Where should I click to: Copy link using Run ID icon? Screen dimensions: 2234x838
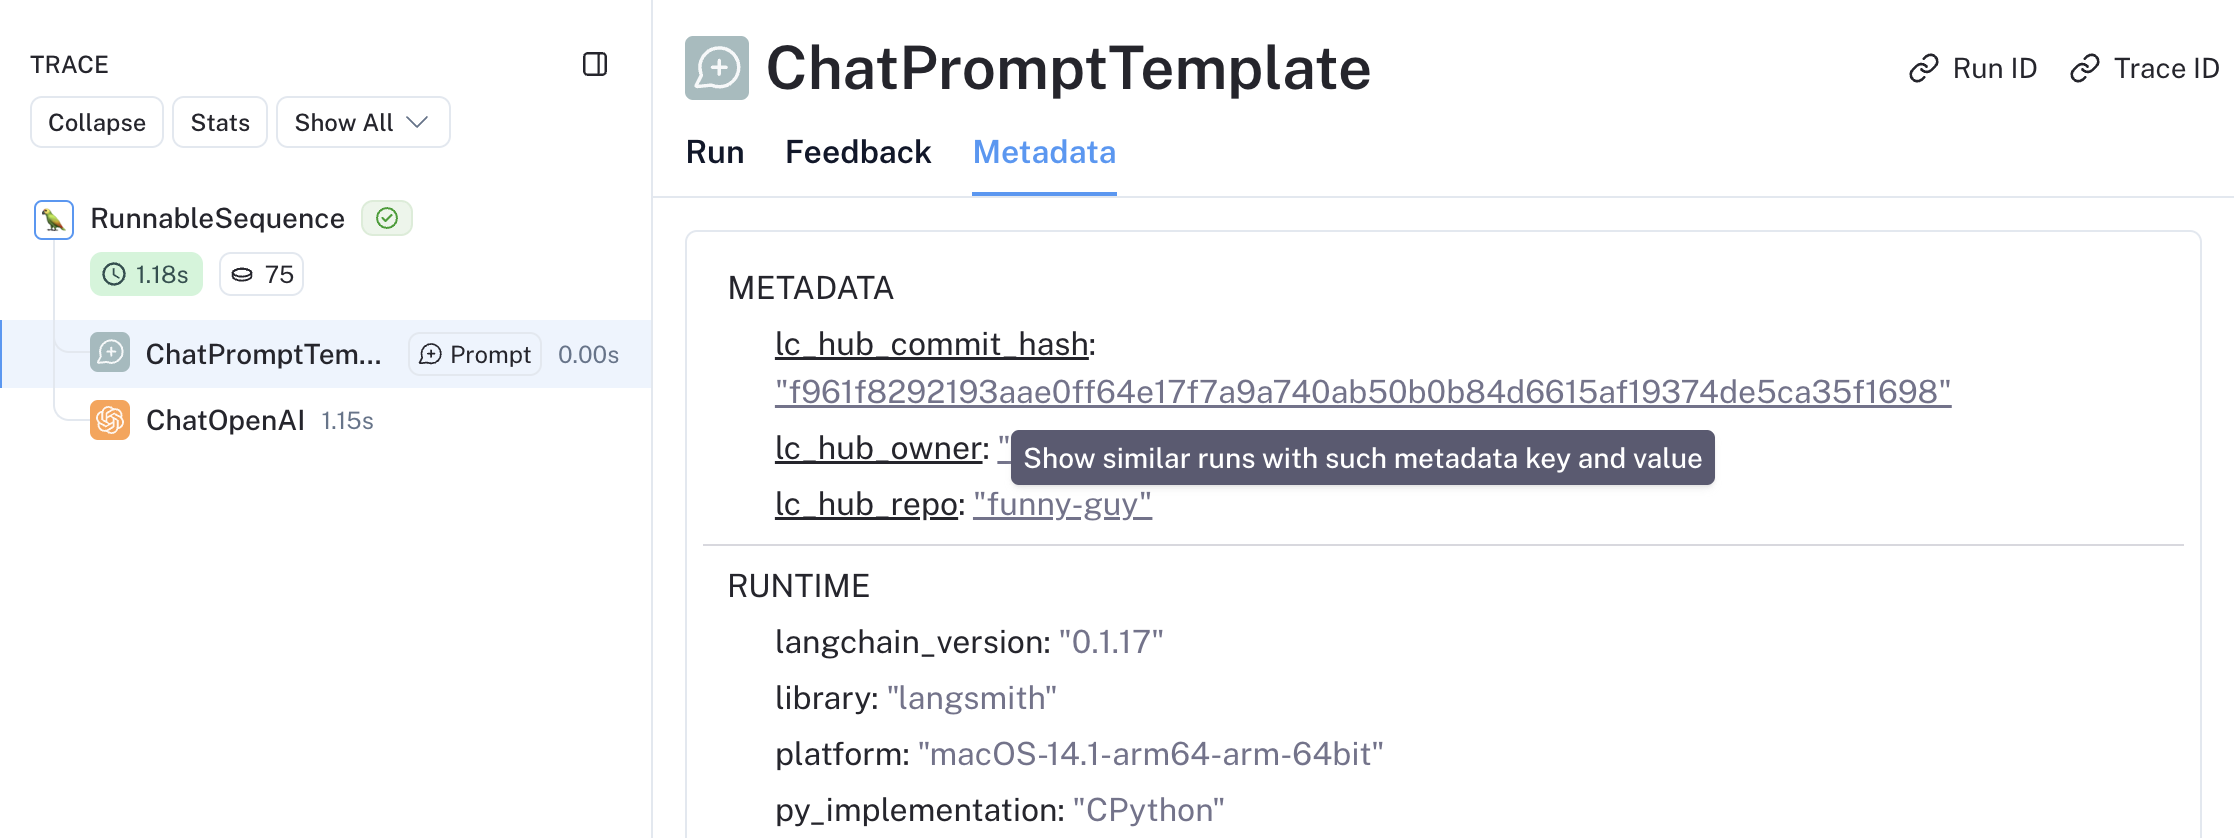1923,68
